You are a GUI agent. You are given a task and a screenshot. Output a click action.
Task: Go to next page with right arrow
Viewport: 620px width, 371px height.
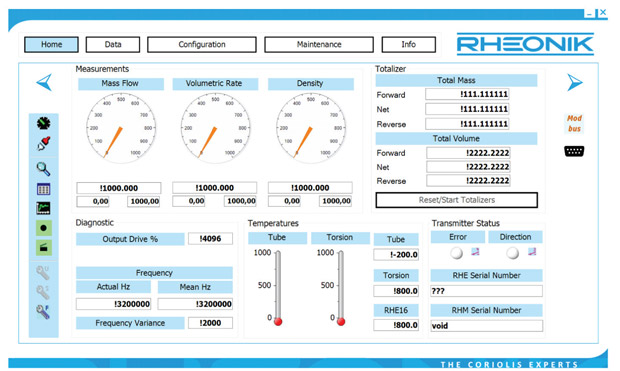[x=575, y=82]
